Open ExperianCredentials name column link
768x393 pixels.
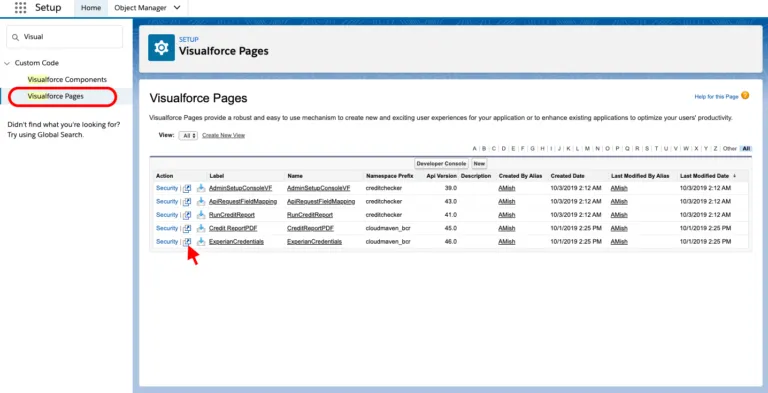(x=314, y=242)
